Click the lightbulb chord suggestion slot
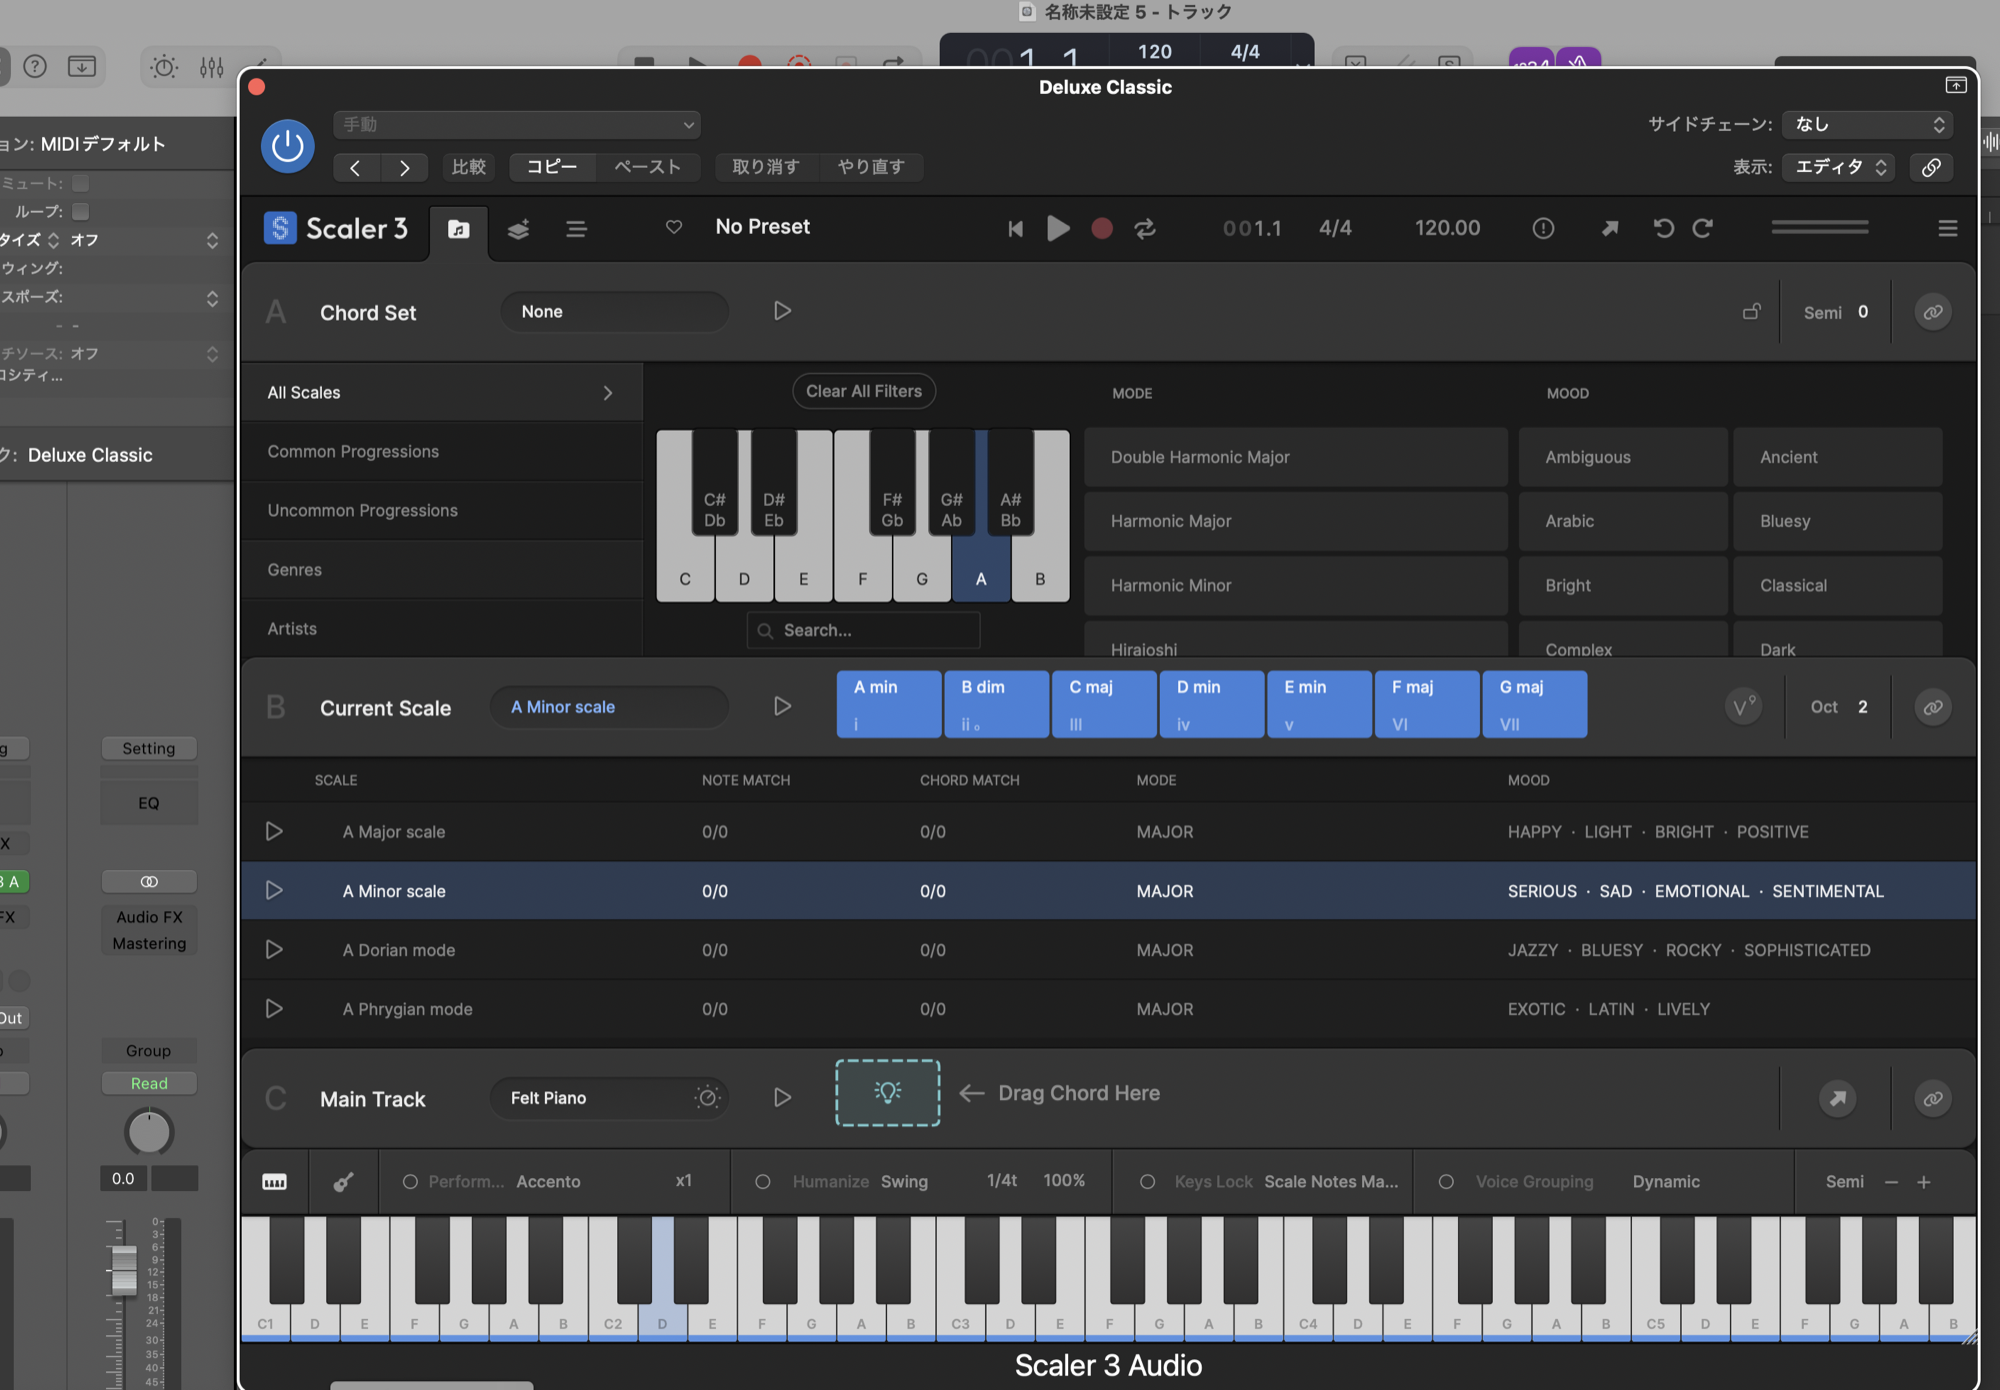Viewport: 2000px width, 1390px height. (888, 1093)
